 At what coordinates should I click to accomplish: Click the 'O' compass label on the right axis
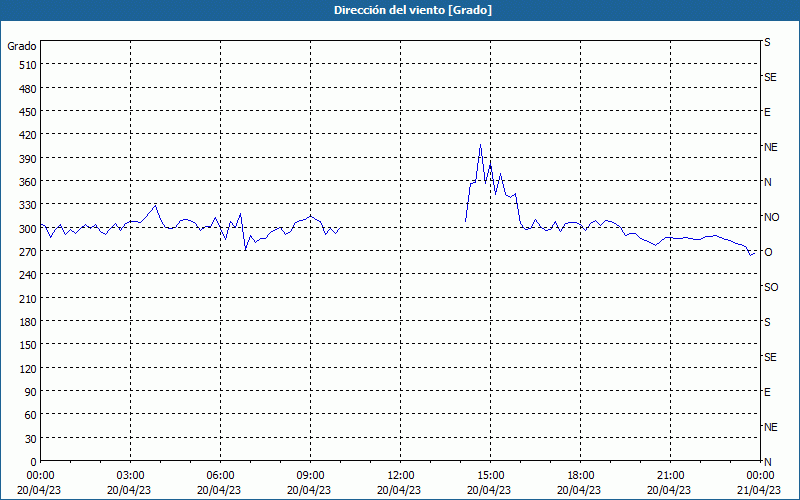pyautogui.click(x=768, y=252)
